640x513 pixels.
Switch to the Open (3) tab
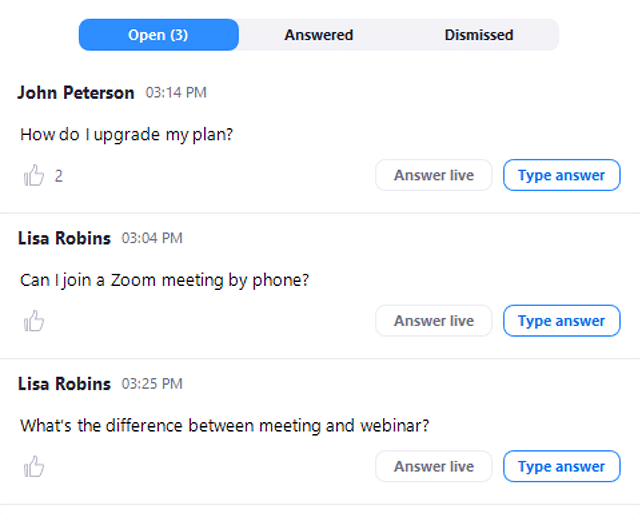click(158, 35)
